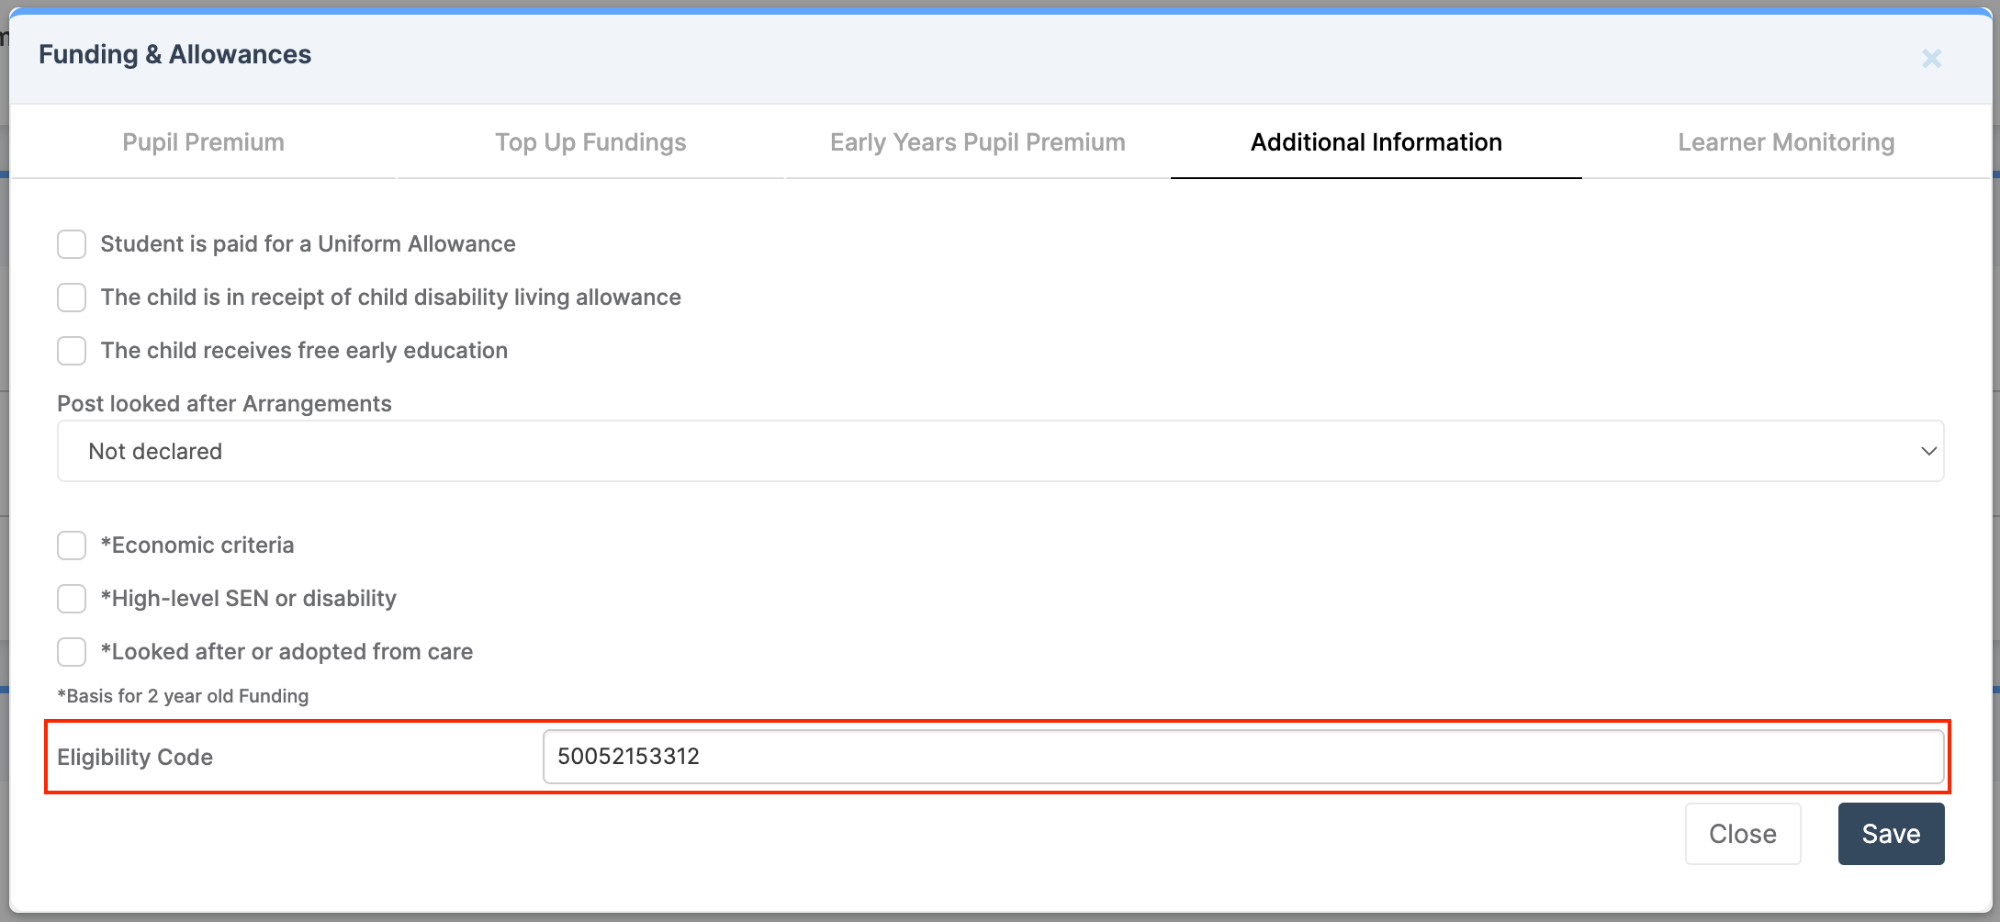
Task: Open the Post looked after Arrangements dropdown
Action: pyautogui.click(x=1000, y=451)
